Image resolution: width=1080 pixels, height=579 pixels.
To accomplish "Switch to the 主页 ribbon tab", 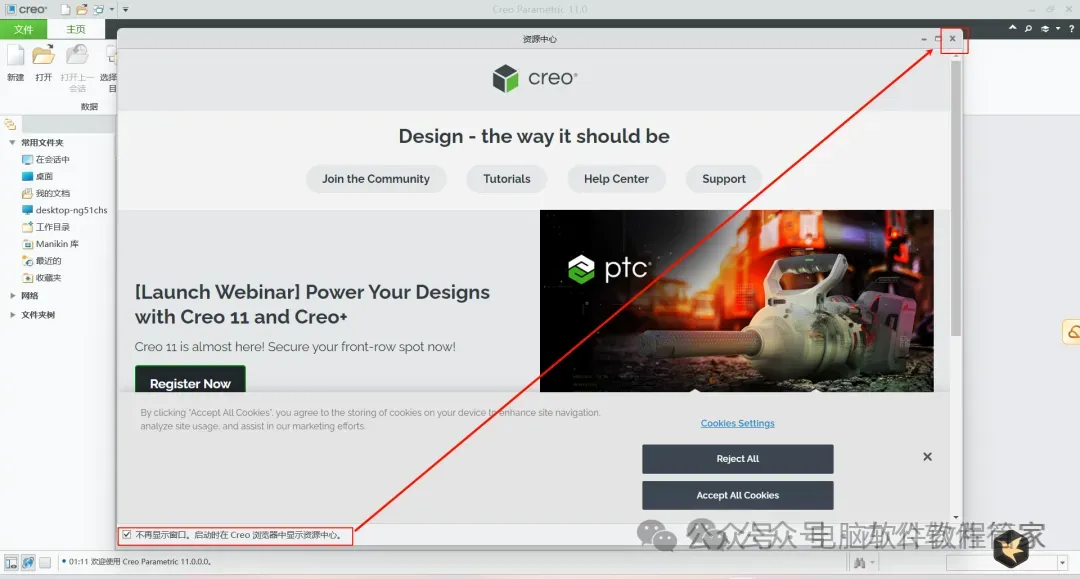I will tap(76, 29).
